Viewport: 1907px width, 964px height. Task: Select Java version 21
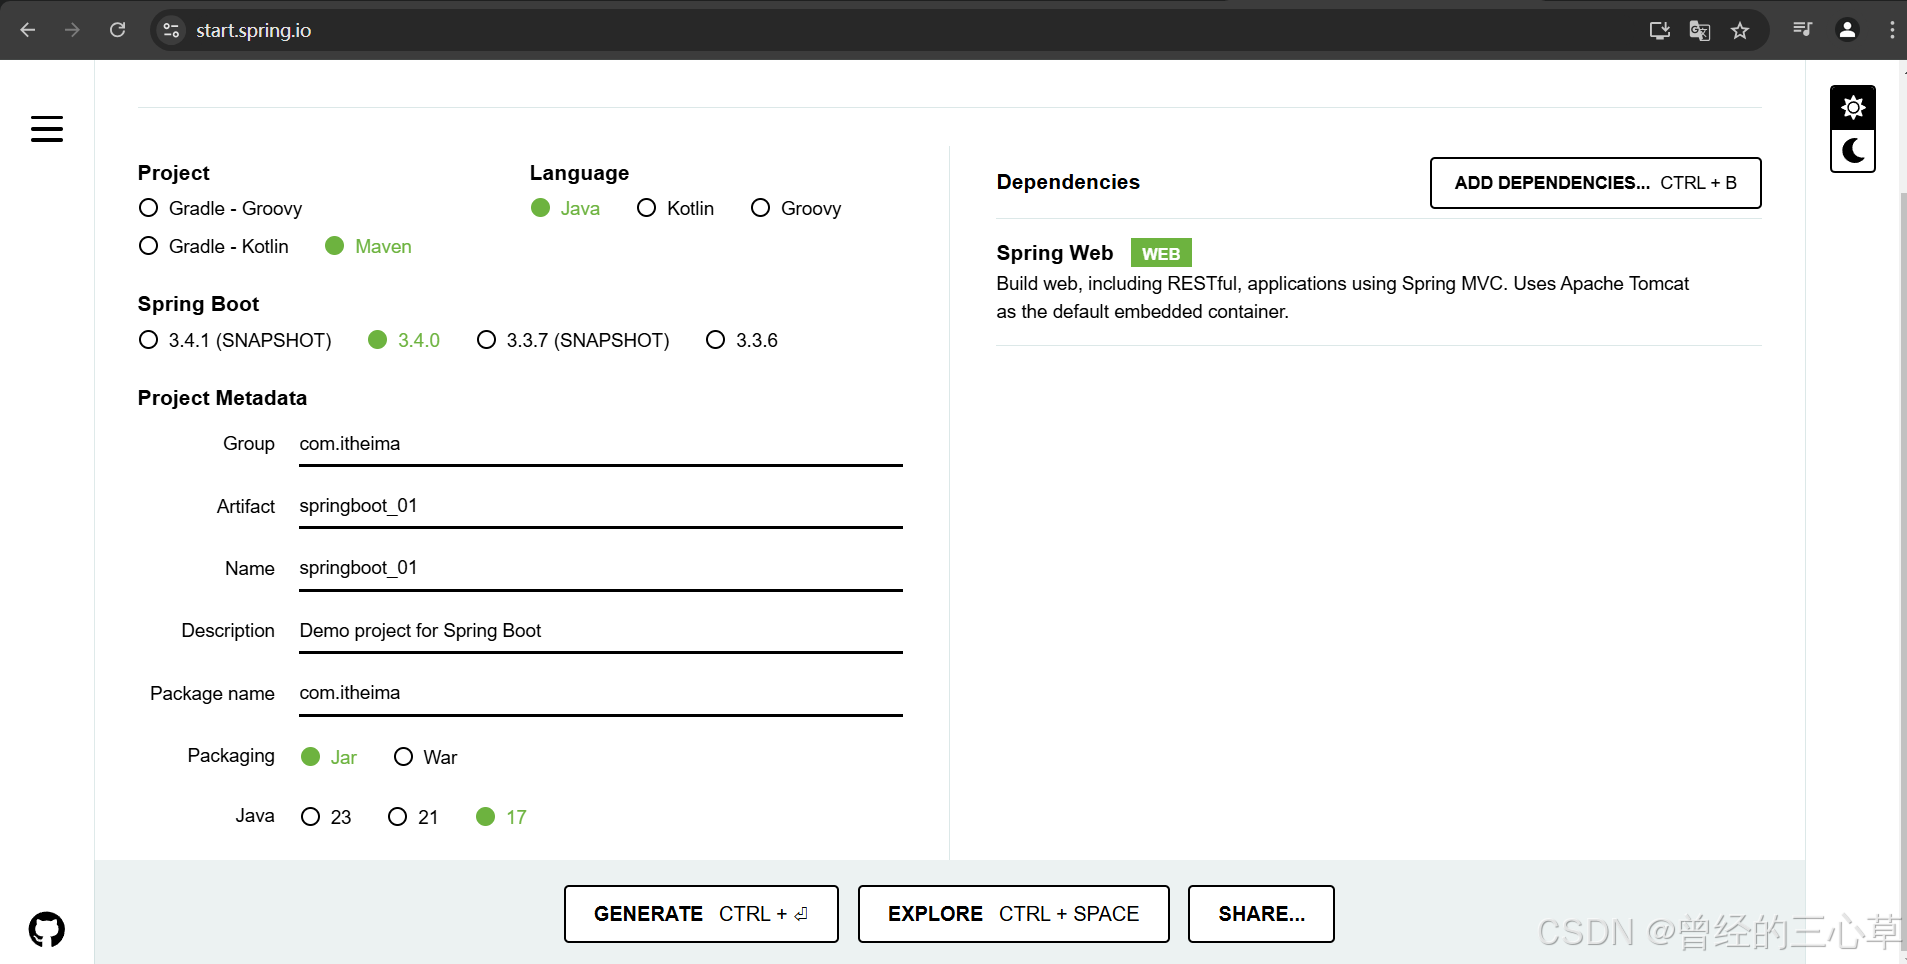click(413, 817)
